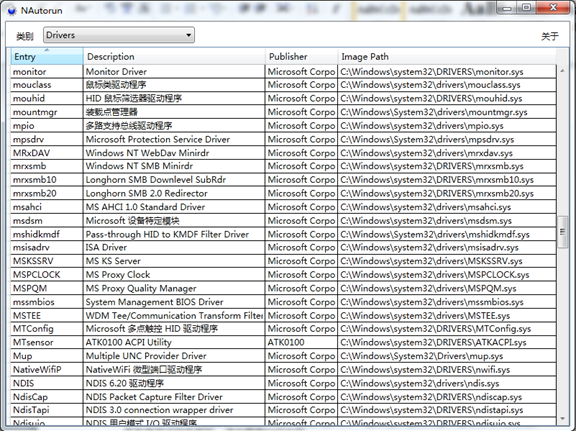Click the 'MS Proxy Clock' description
This screenshot has width=576, height=431.
tap(118, 275)
